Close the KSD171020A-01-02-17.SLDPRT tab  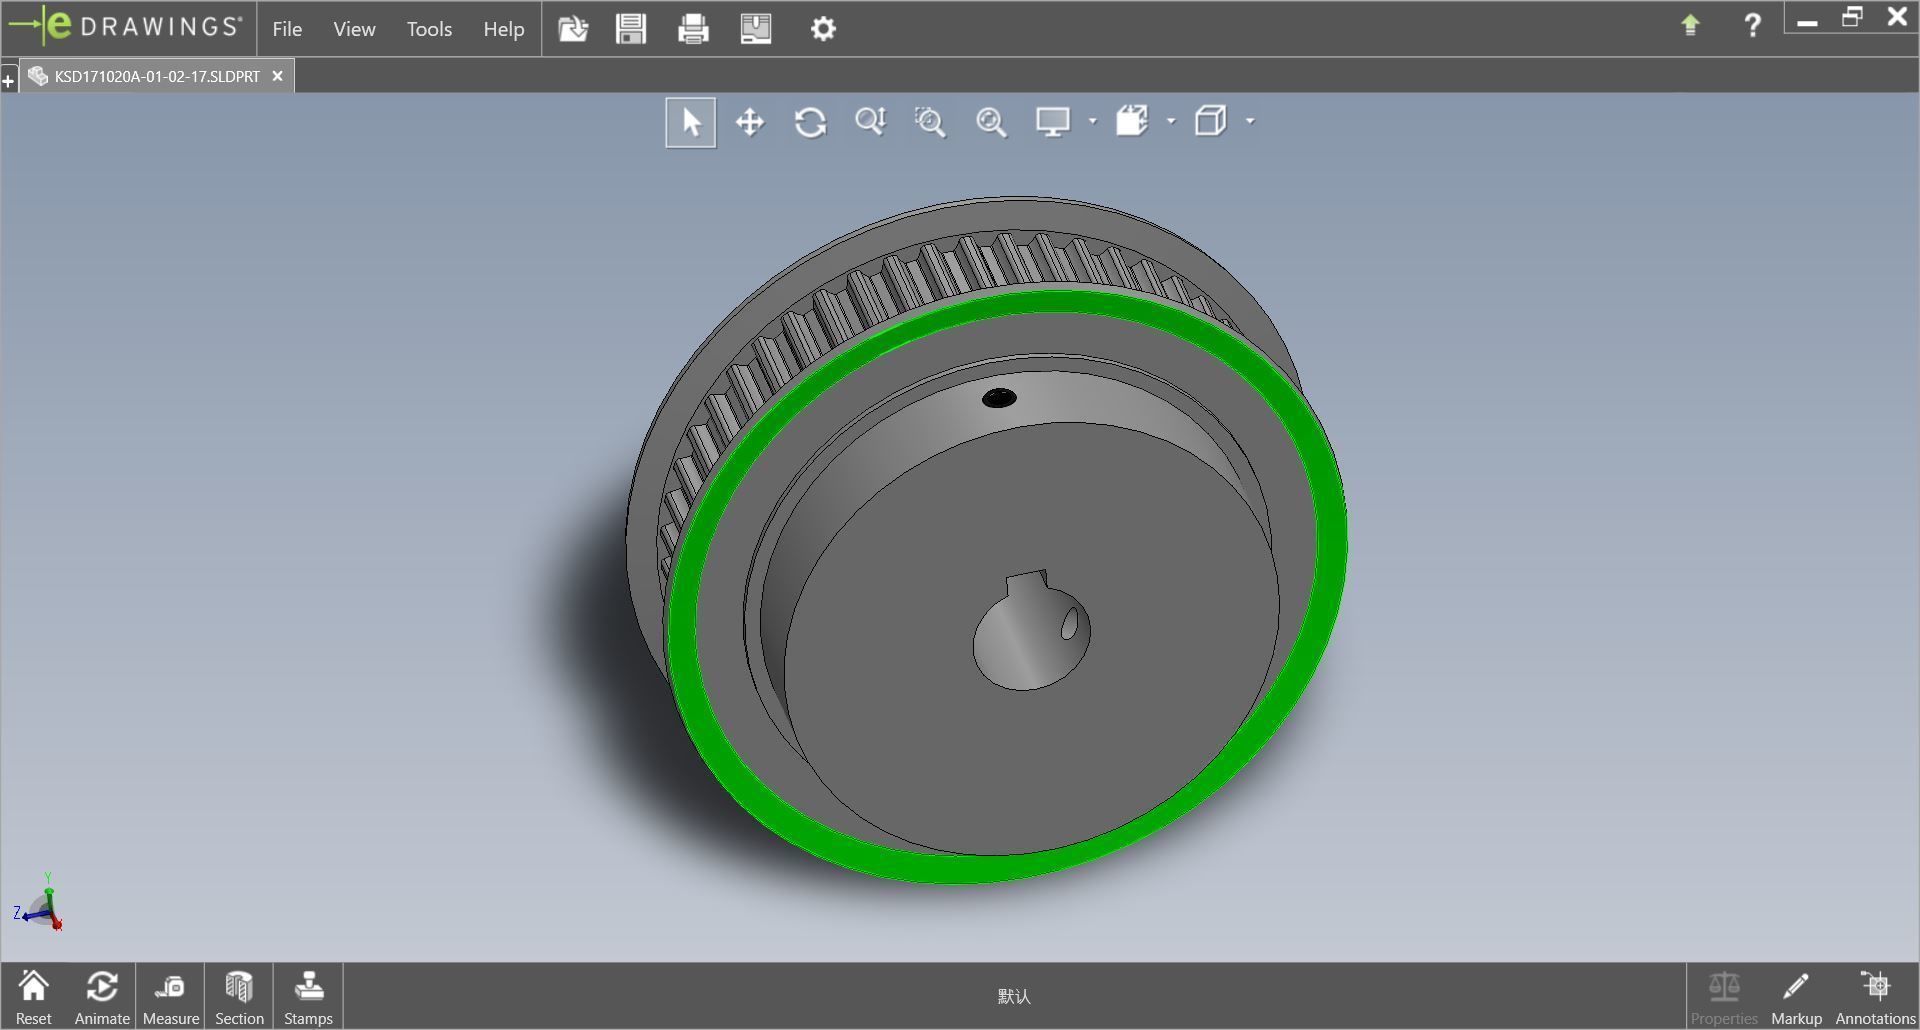coord(278,76)
